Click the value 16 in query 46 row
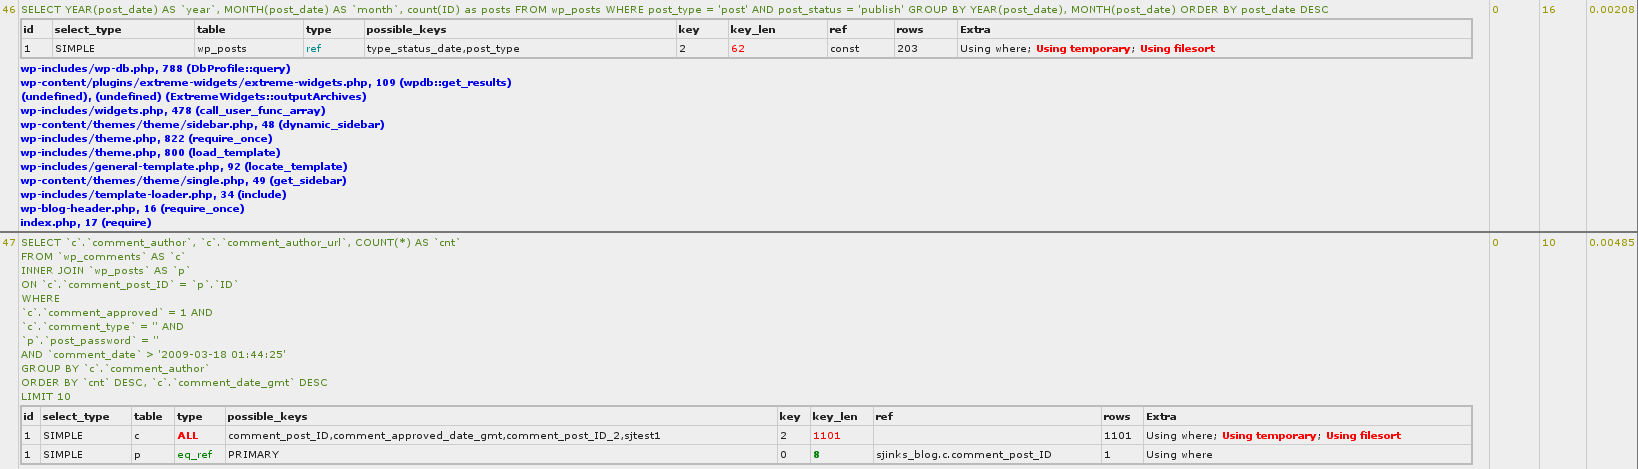 1548,10
